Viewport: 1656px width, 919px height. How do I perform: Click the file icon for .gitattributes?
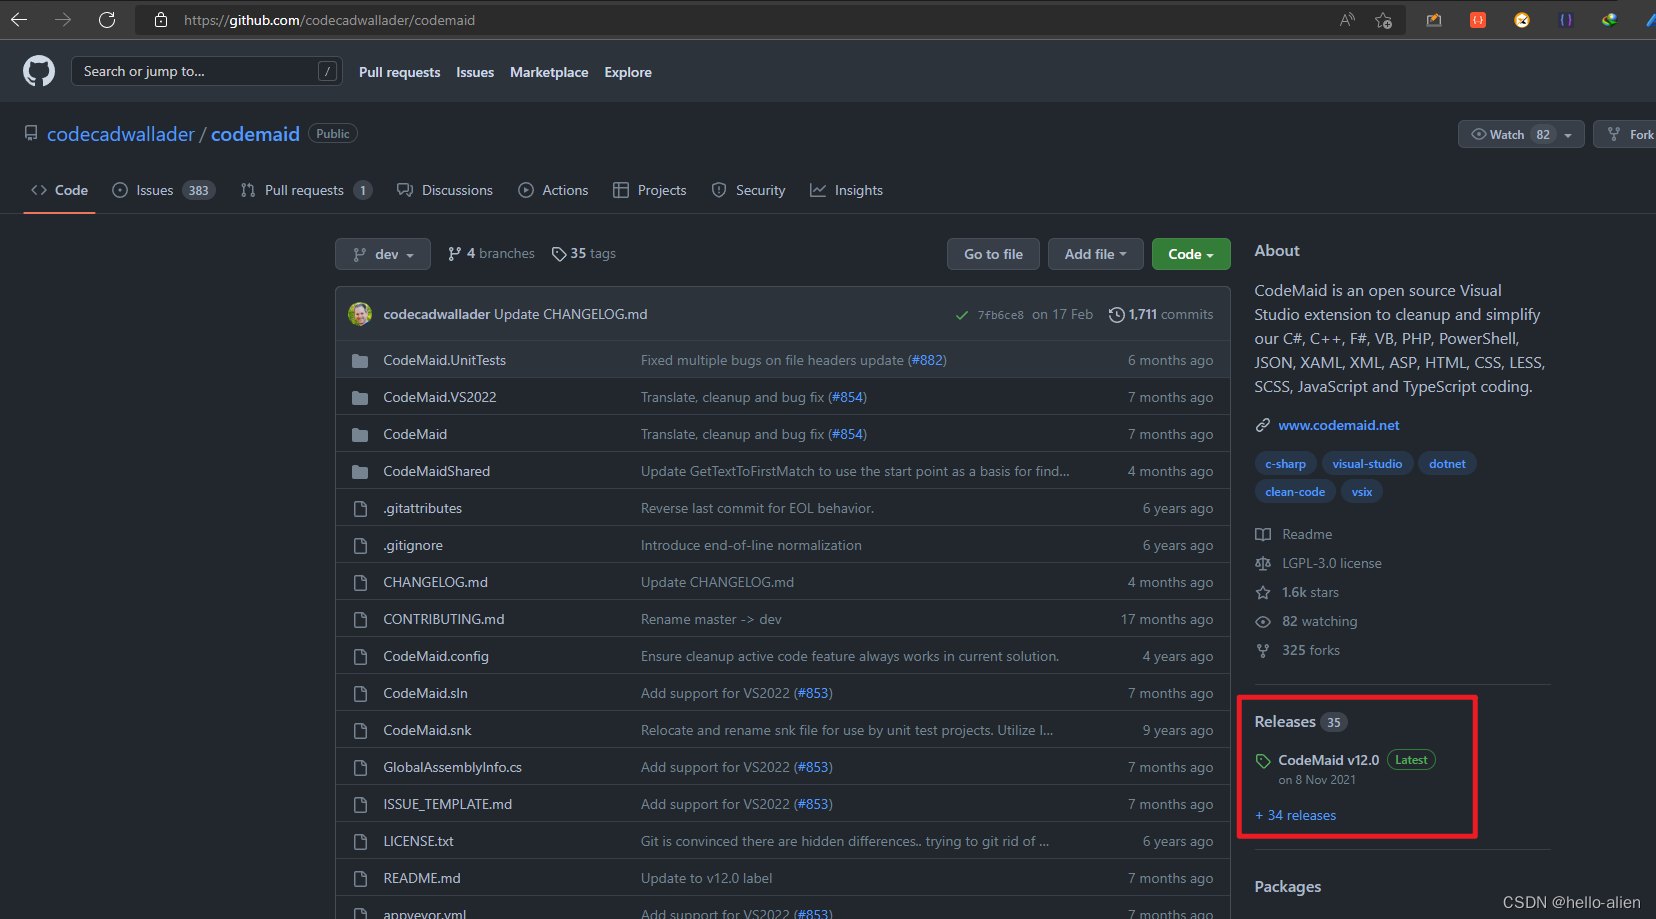[x=360, y=508]
